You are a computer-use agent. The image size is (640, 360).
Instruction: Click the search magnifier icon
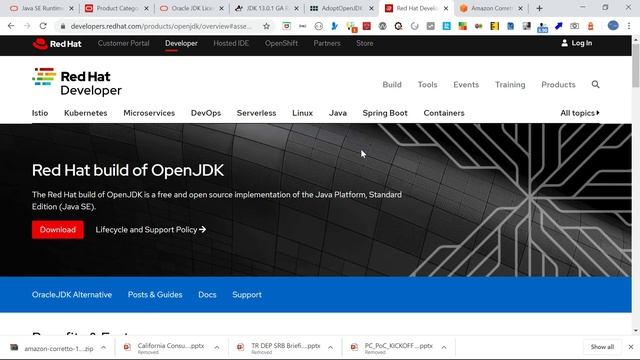click(x=596, y=84)
